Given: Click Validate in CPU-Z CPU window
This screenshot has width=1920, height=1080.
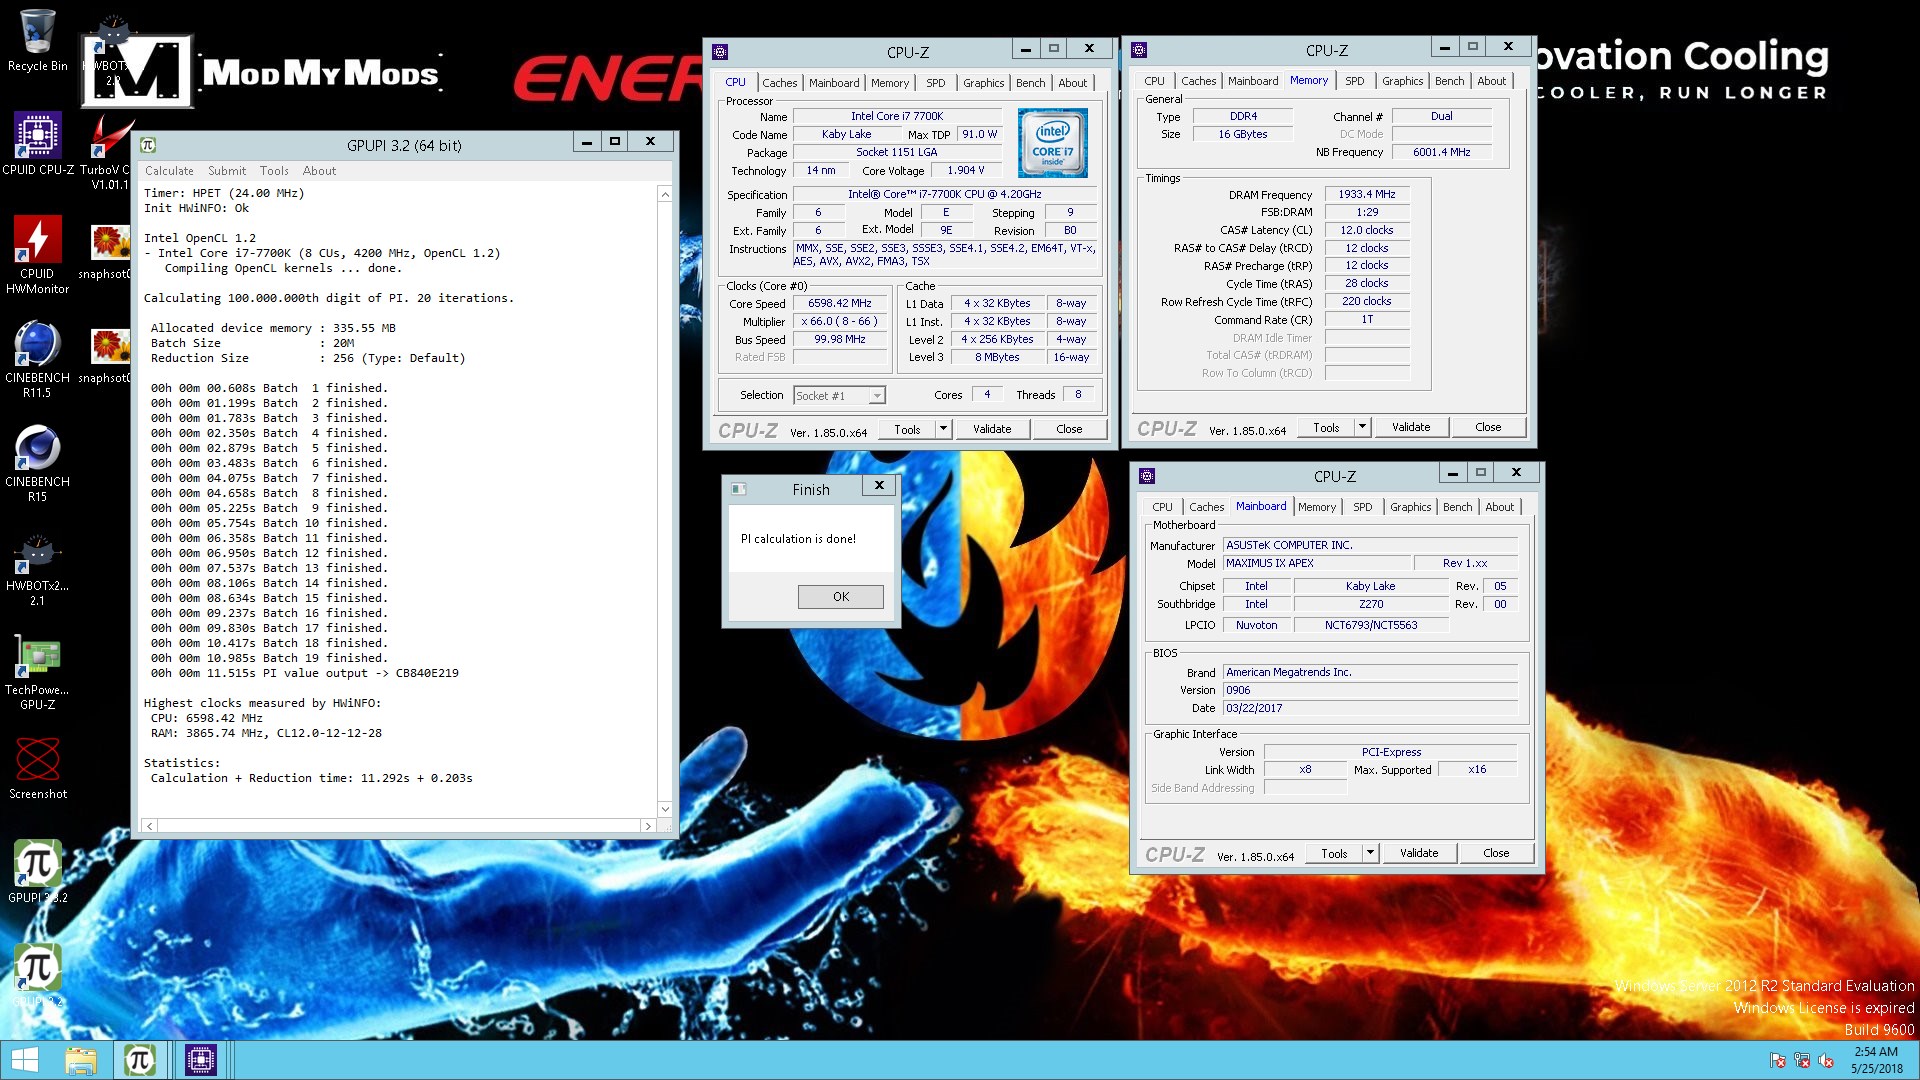Looking at the screenshot, I should [992, 429].
